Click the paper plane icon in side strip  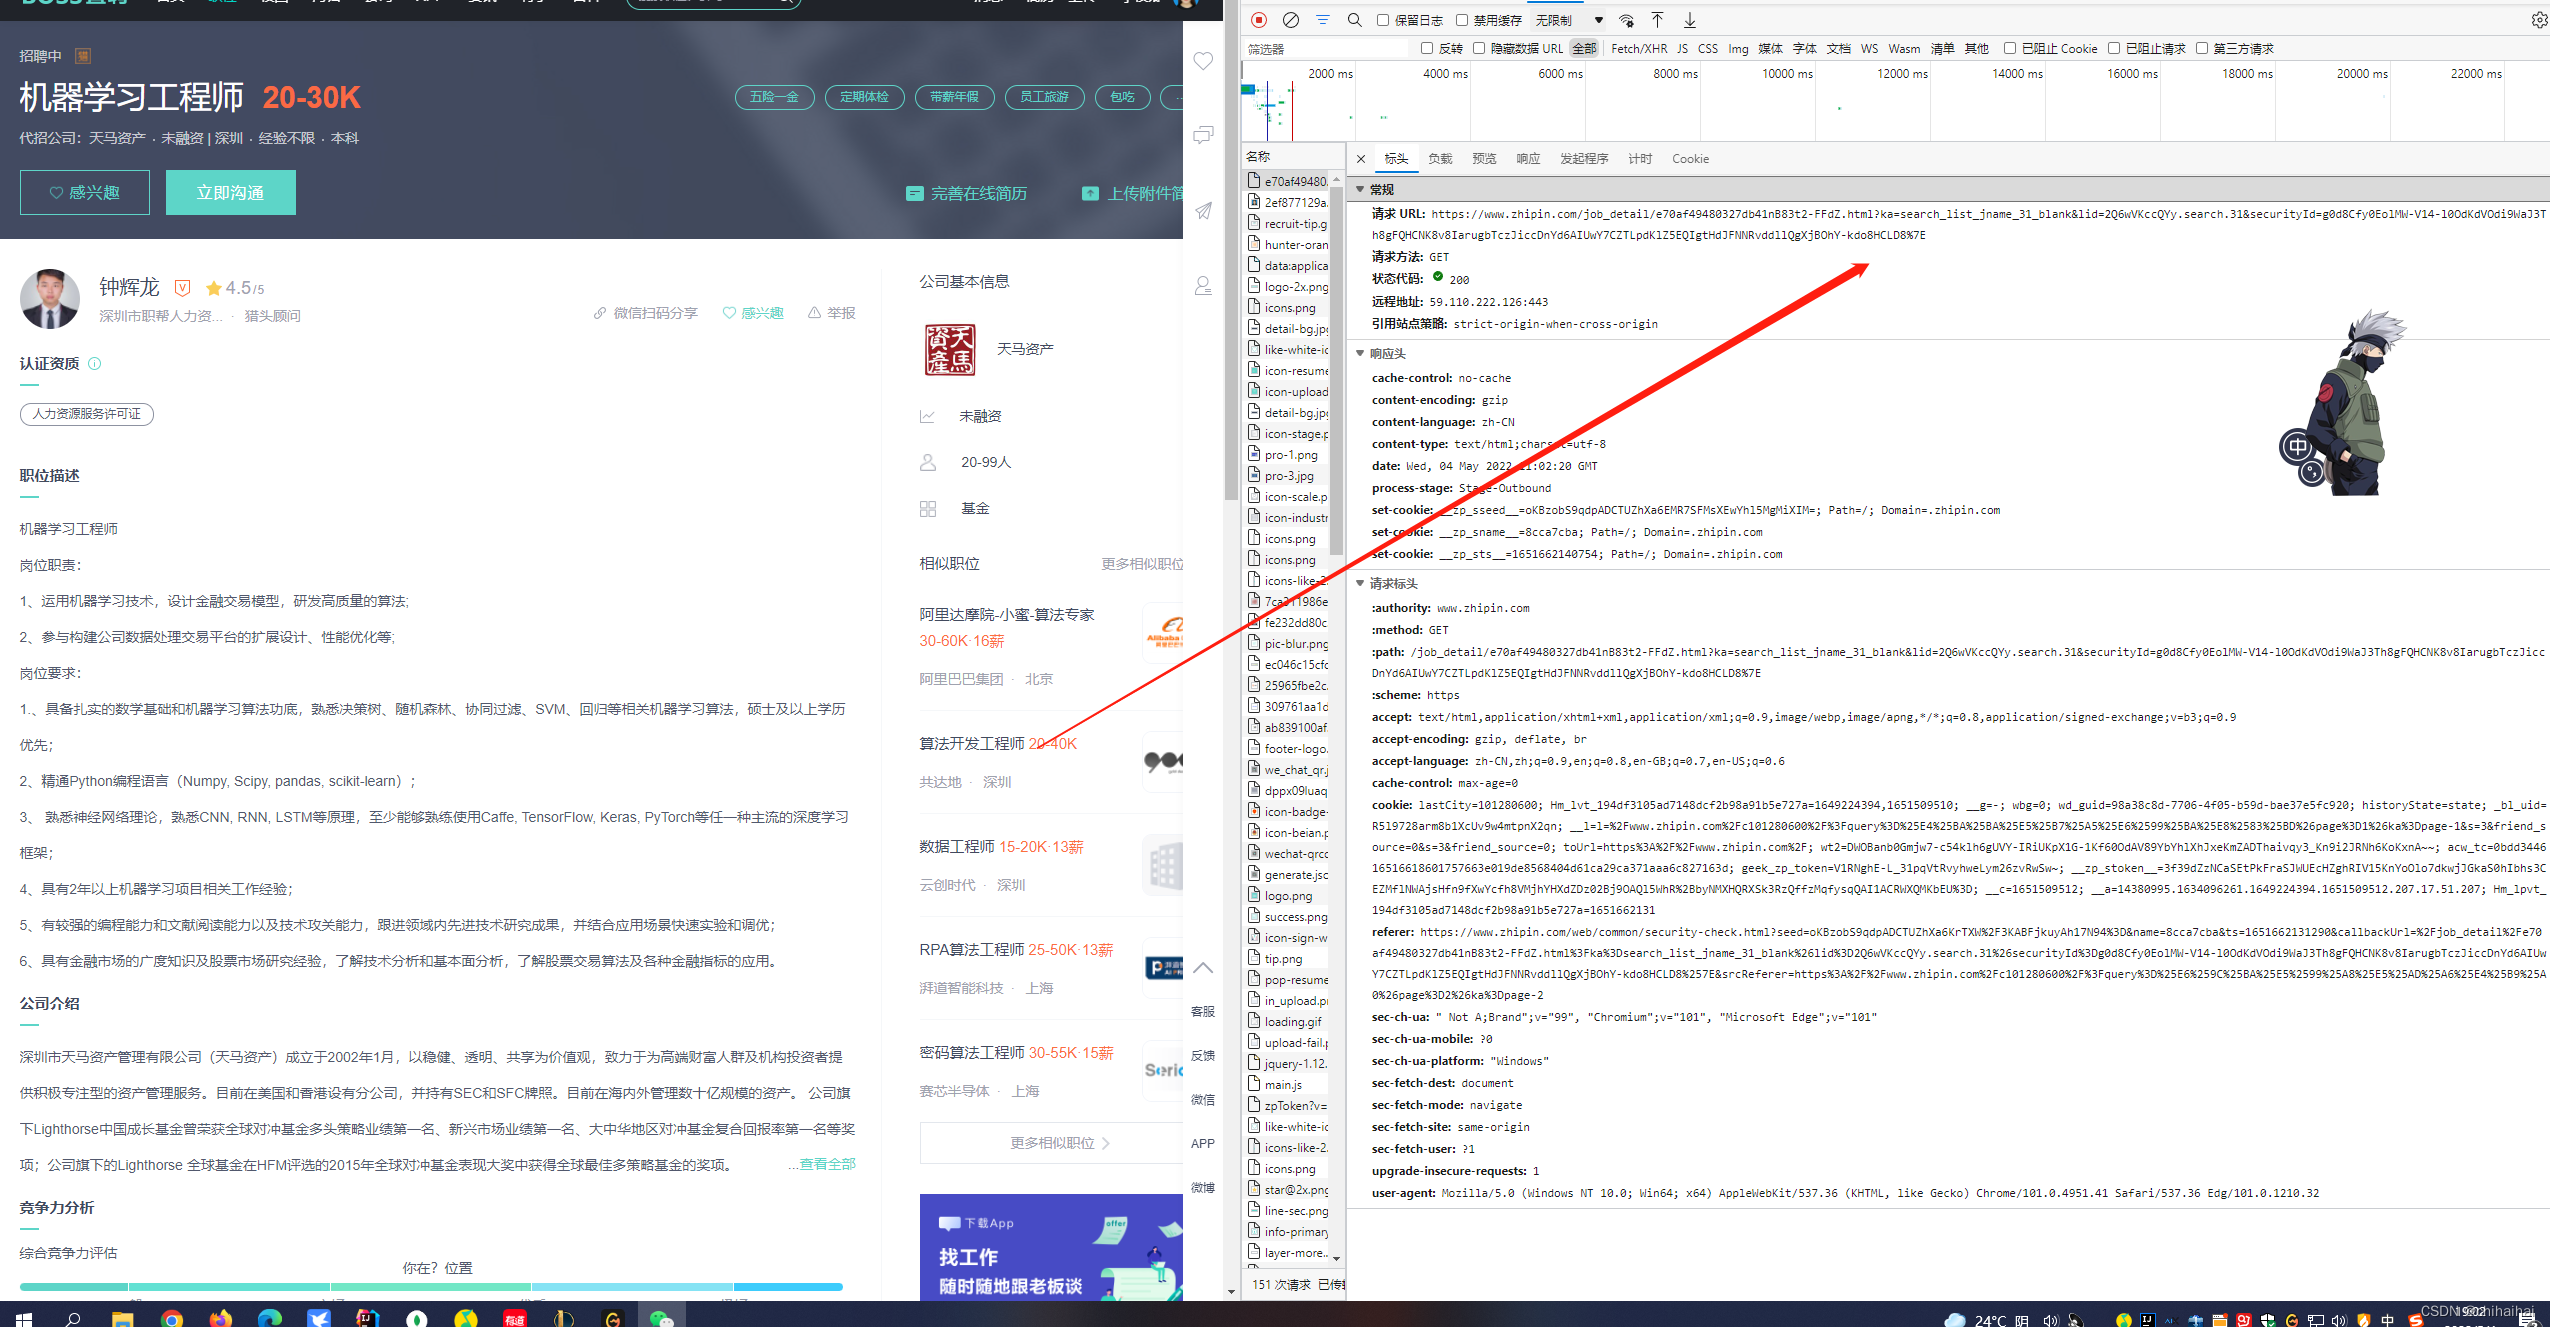point(1203,211)
